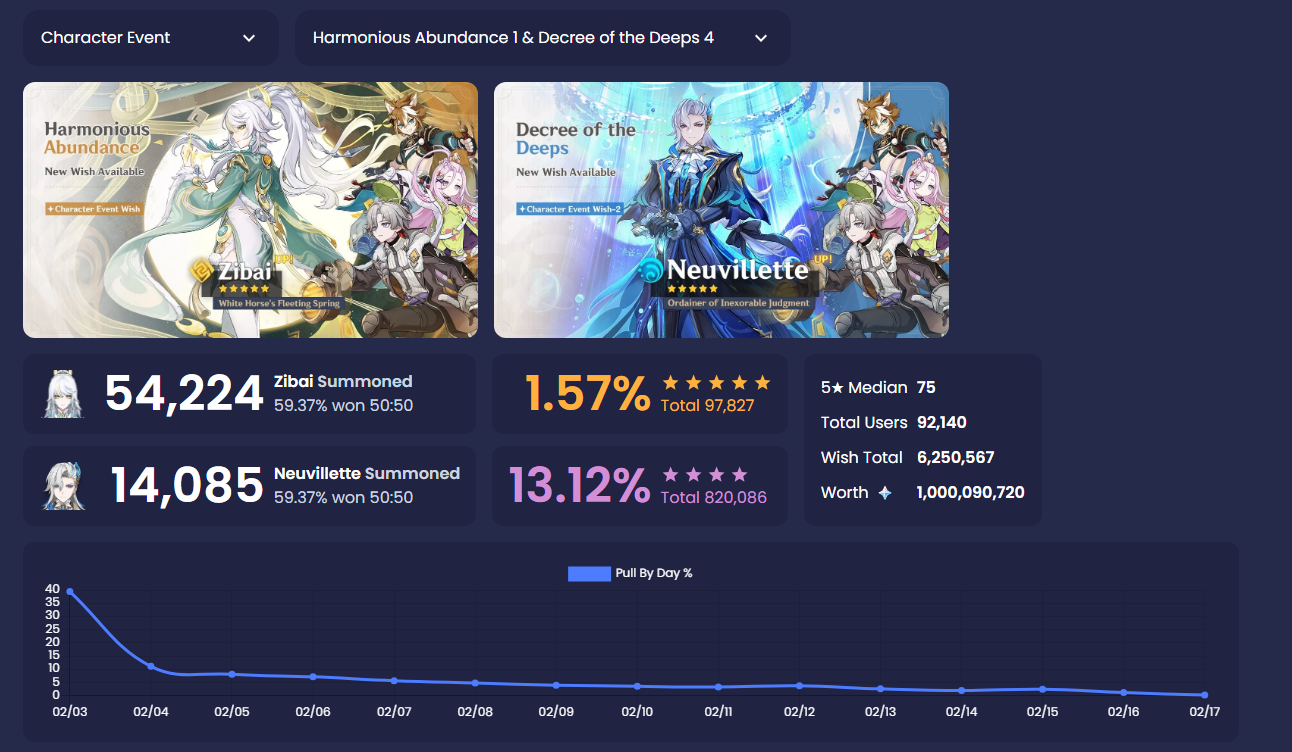Select the chart data point for 02/03

tap(70, 591)
